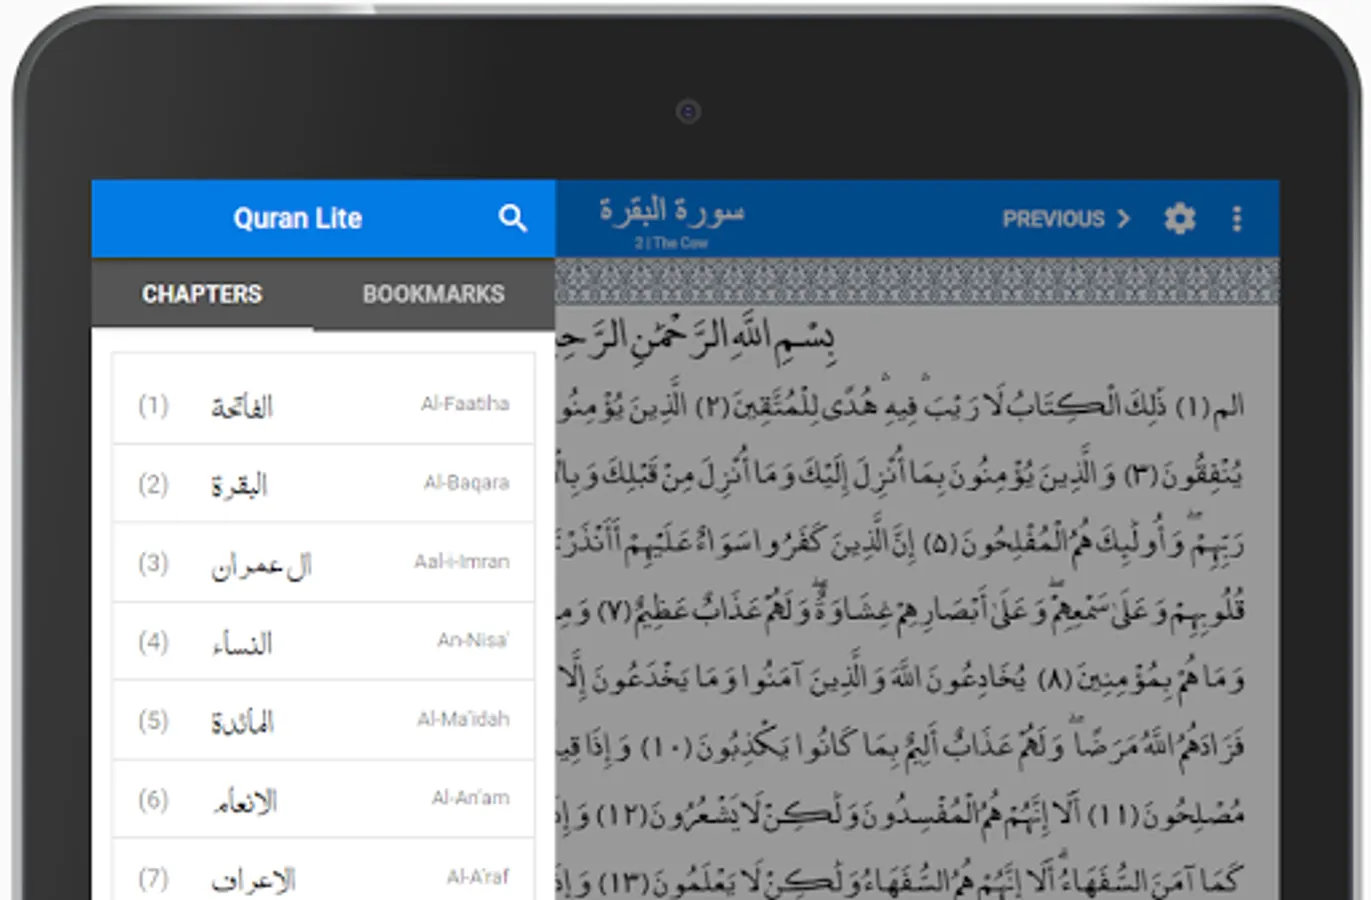Tap the Arabic surah title in header

tap(672, 210)
